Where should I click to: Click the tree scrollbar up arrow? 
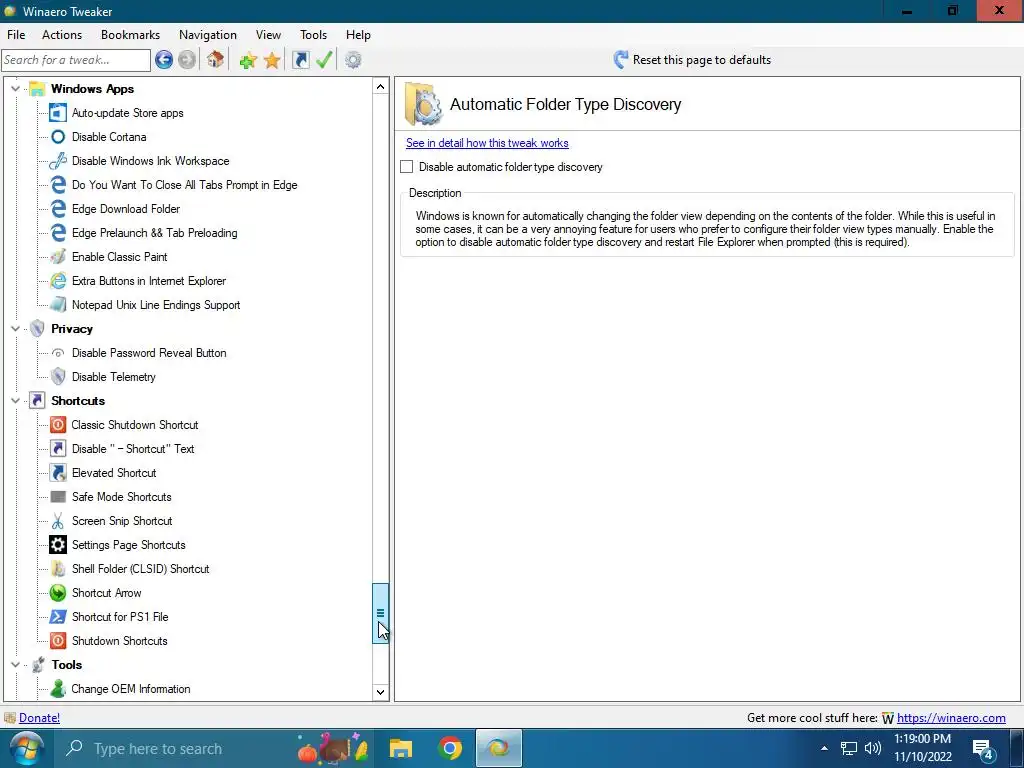tap(380, 87)
